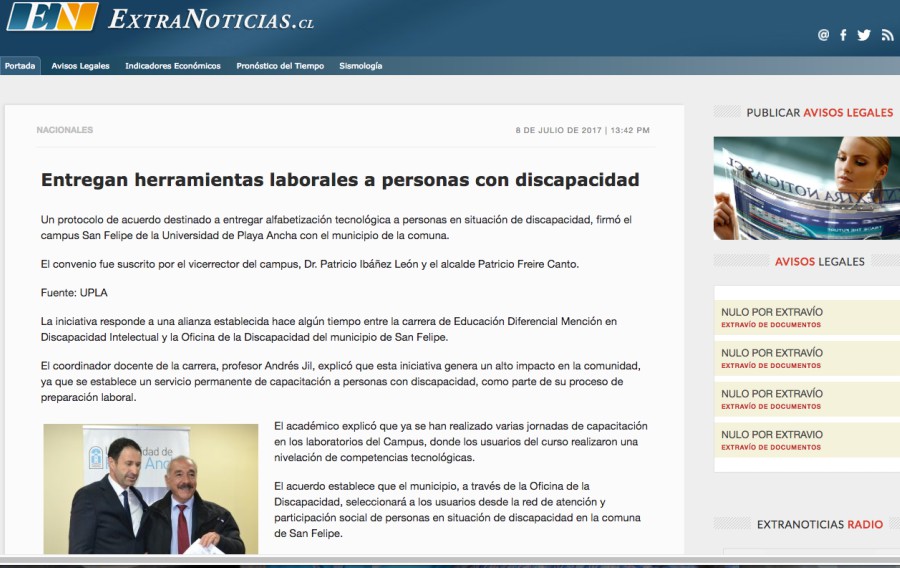The image size is (900, 568).
Task: Click the ExtraNoticias.cl site title
Action: coord(211,19)
